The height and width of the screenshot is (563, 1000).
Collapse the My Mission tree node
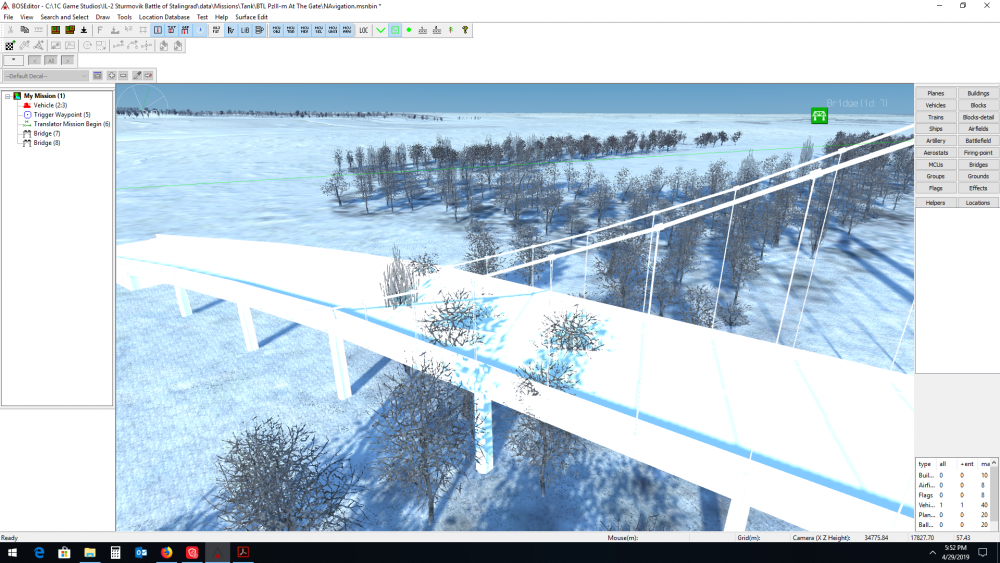pos(8,96)
